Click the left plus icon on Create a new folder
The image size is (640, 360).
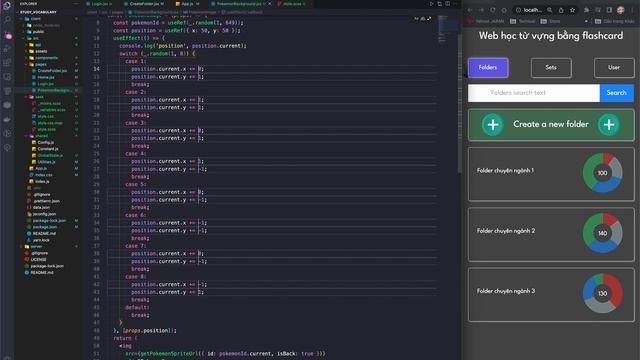pyautogui.click(x=493, y=124)
